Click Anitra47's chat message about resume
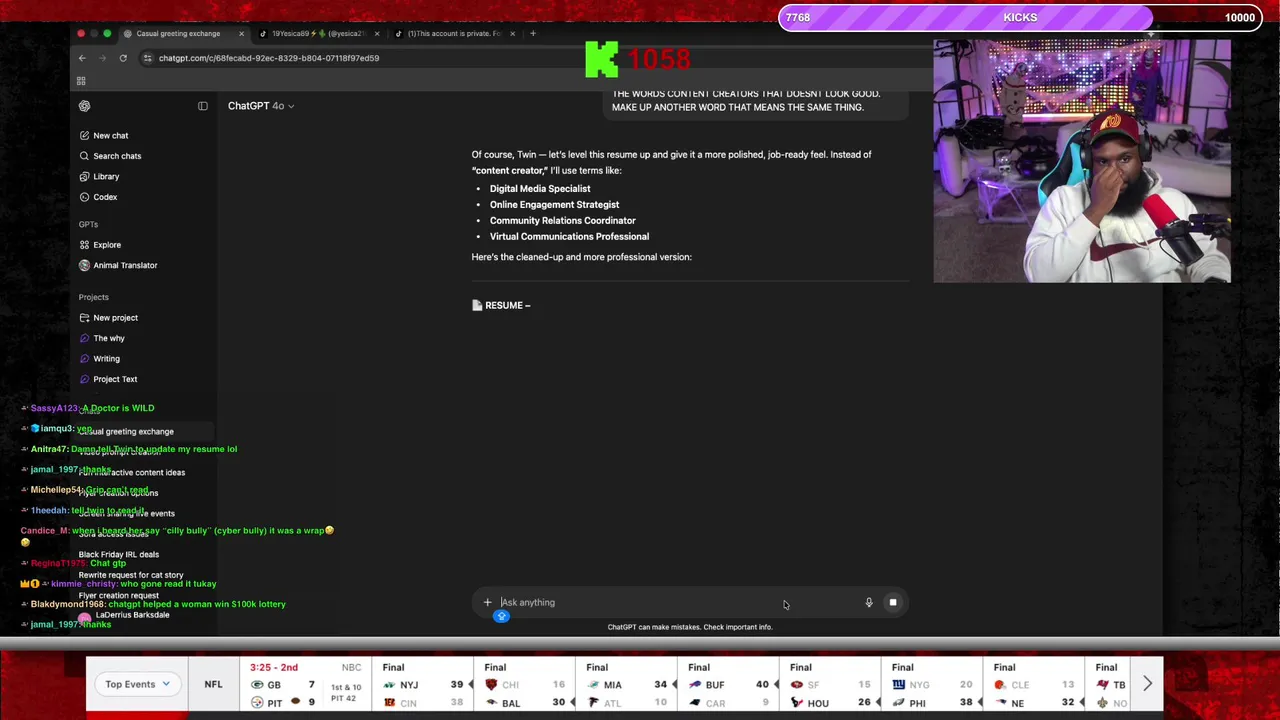 (134, 449)
